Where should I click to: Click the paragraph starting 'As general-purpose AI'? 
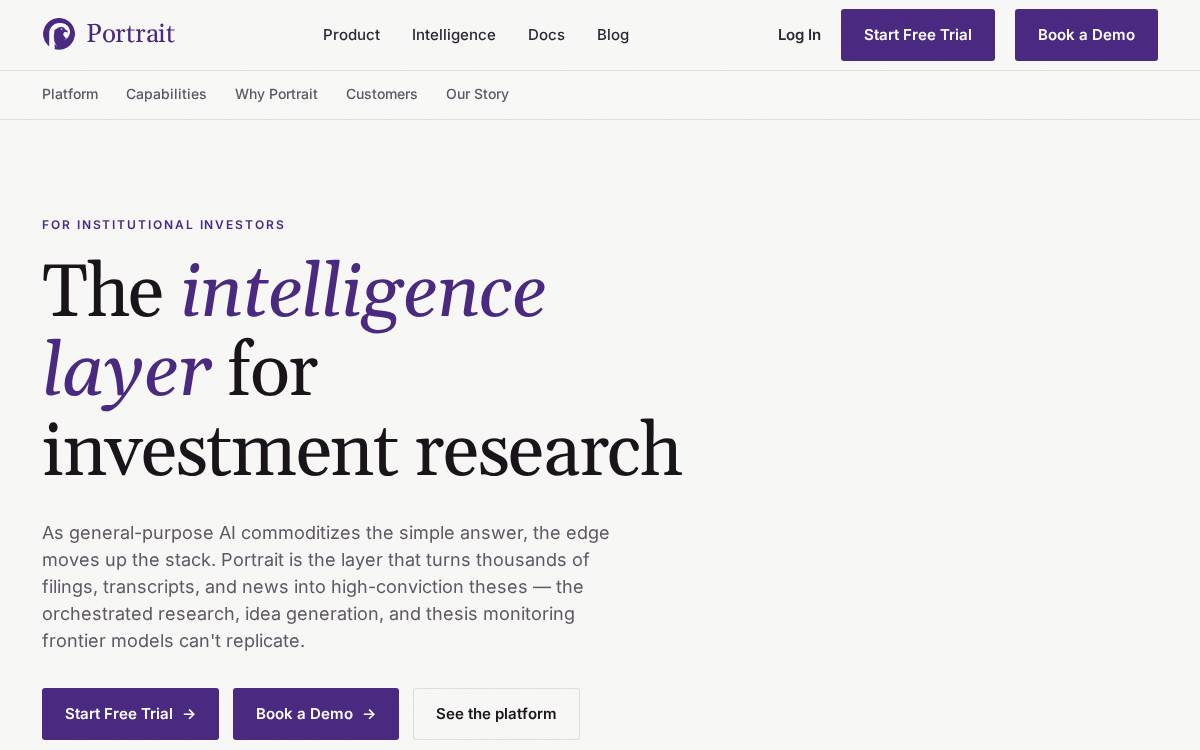pos(326,587)
